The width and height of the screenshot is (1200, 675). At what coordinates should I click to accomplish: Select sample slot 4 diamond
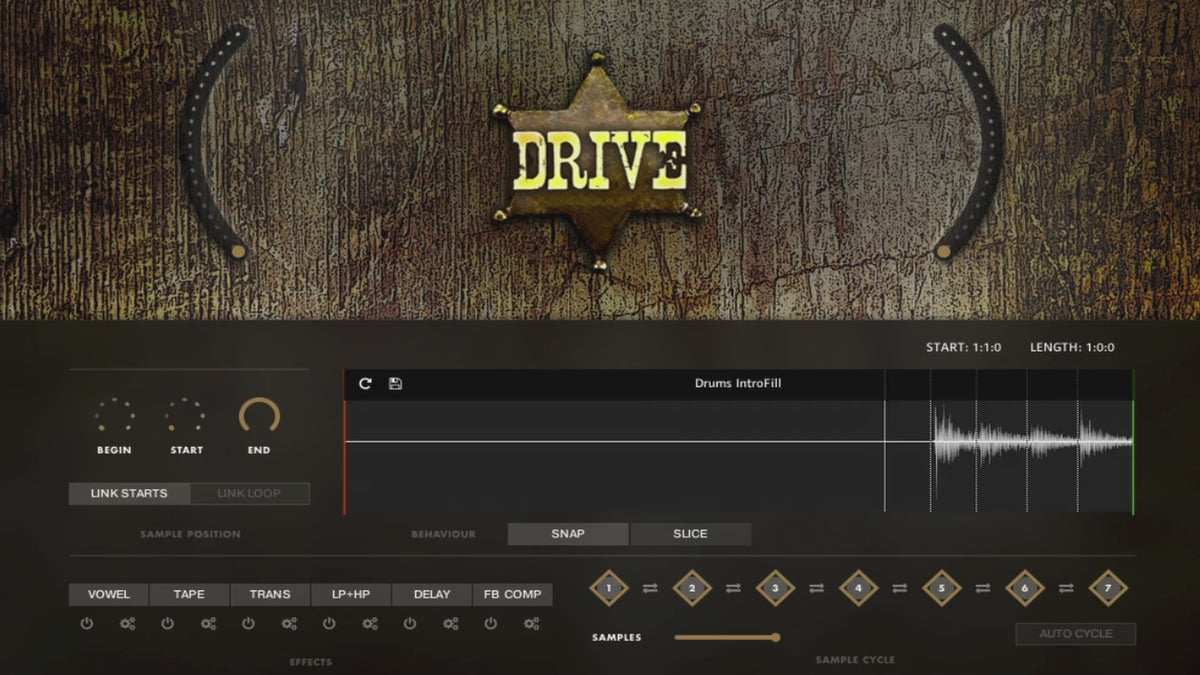[858, 588]
